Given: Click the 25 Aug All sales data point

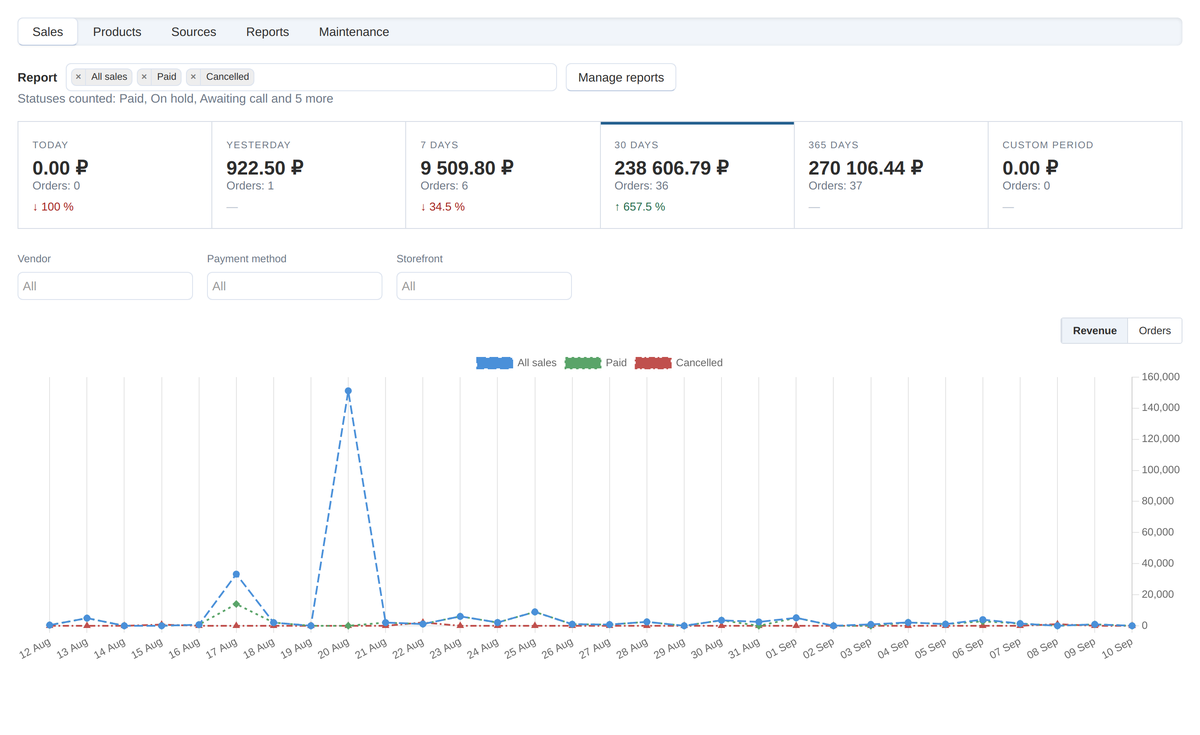Looking at the screenshot, I should (535, 612).
